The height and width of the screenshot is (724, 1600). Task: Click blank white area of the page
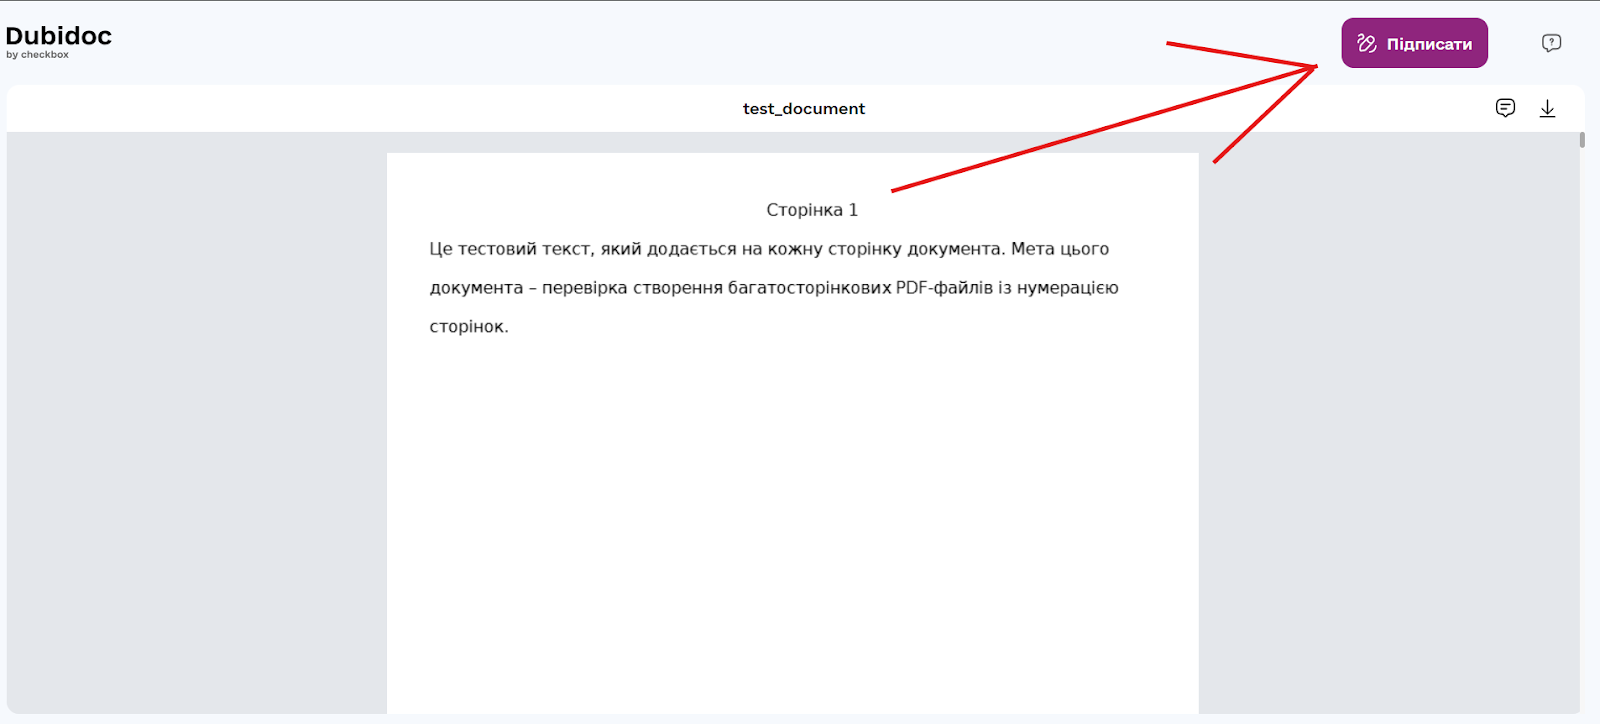[x=792, y=520]
